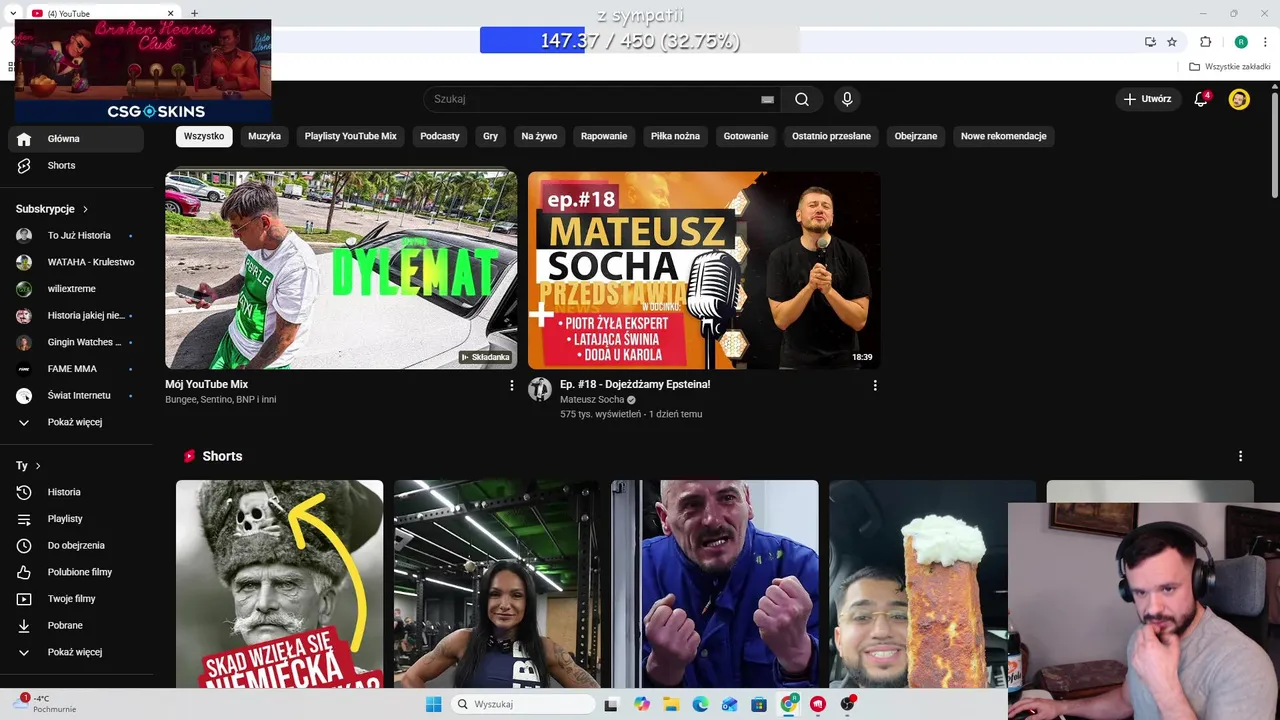The image size is (1280, 720).
Task: Open the Ep. #18 - Dojeżdżamy Epsteina! title
Action: [x=635, y=384]
